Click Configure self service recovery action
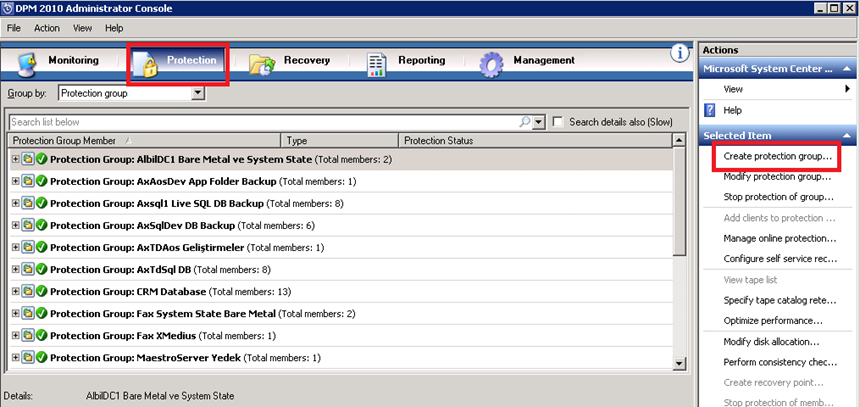 779,258
